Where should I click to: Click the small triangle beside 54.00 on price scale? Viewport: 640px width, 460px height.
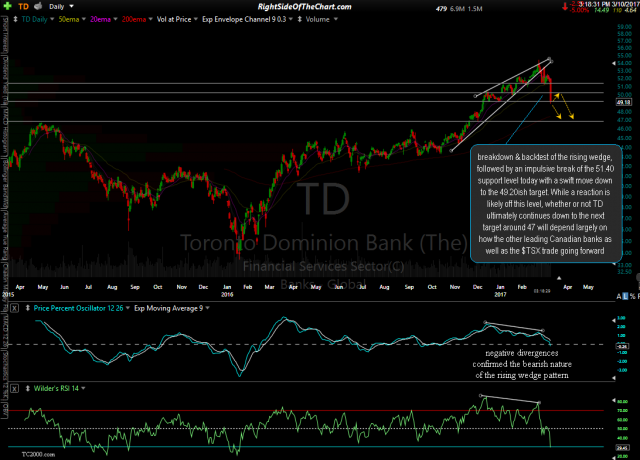coord(613,63)
